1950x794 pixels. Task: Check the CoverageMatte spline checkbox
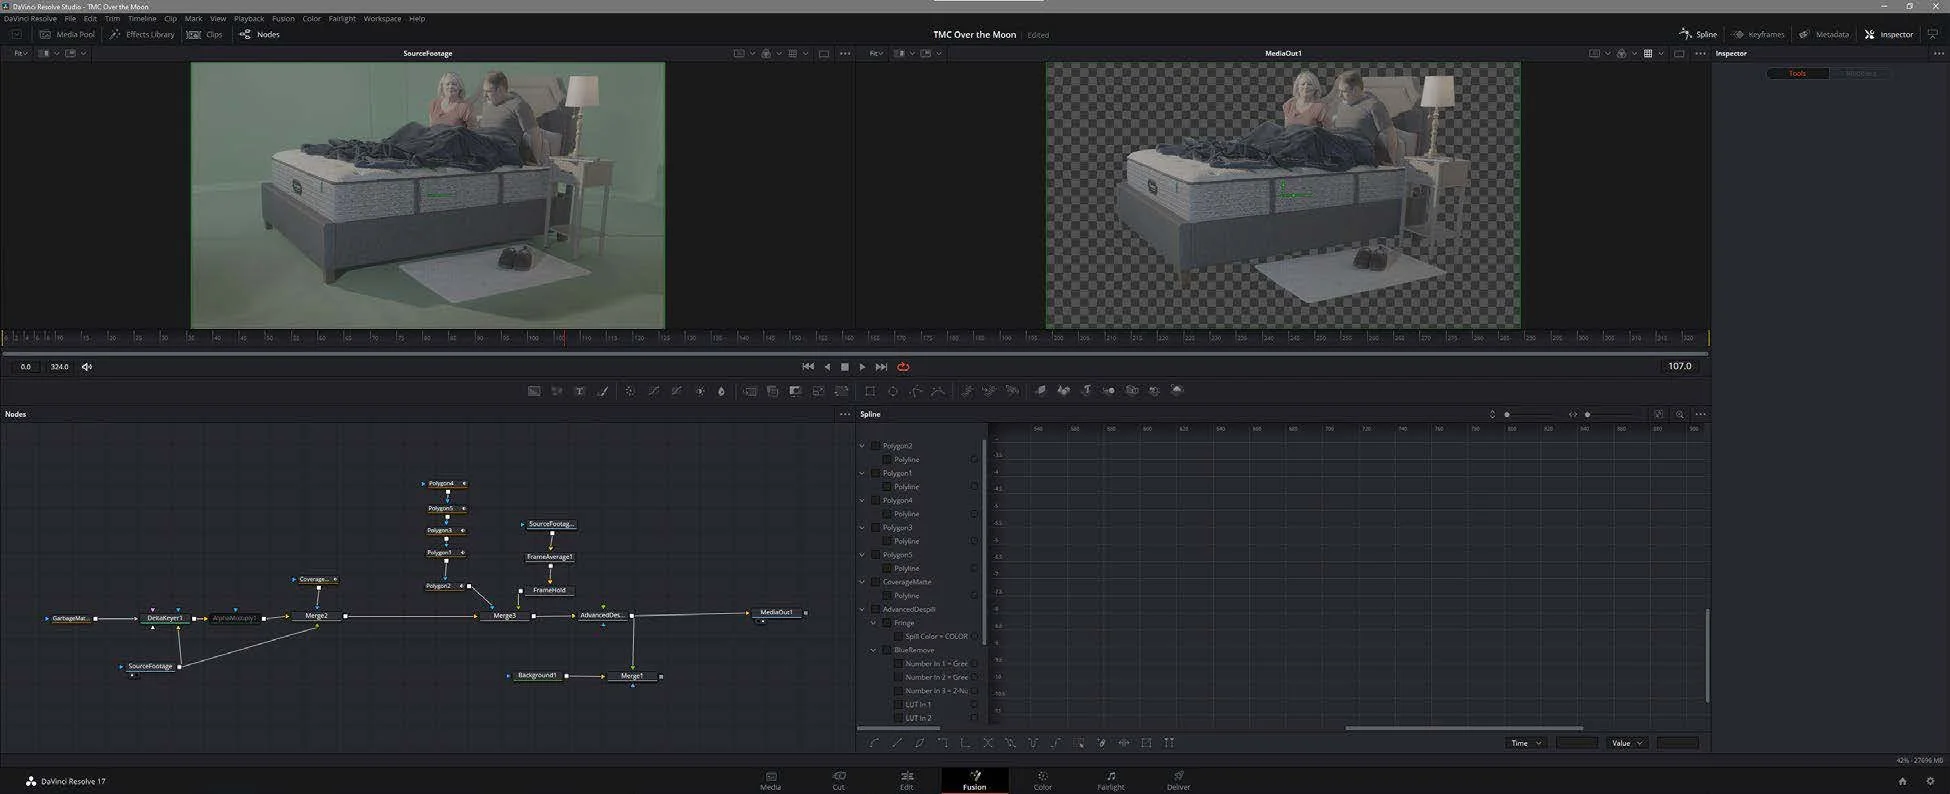click(x=876, y=582)
